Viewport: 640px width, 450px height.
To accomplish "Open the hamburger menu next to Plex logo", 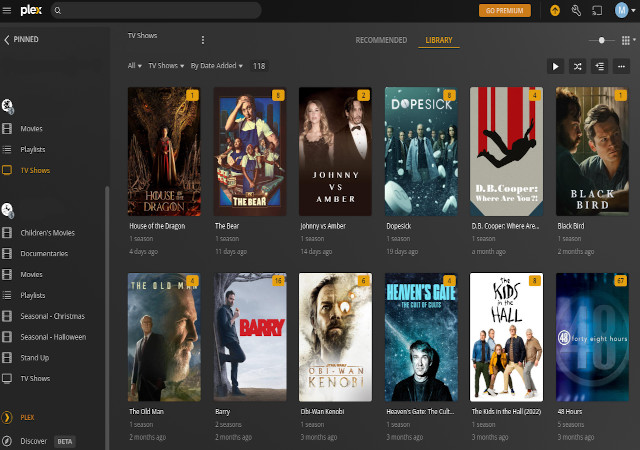I will (x=9, y=10).
